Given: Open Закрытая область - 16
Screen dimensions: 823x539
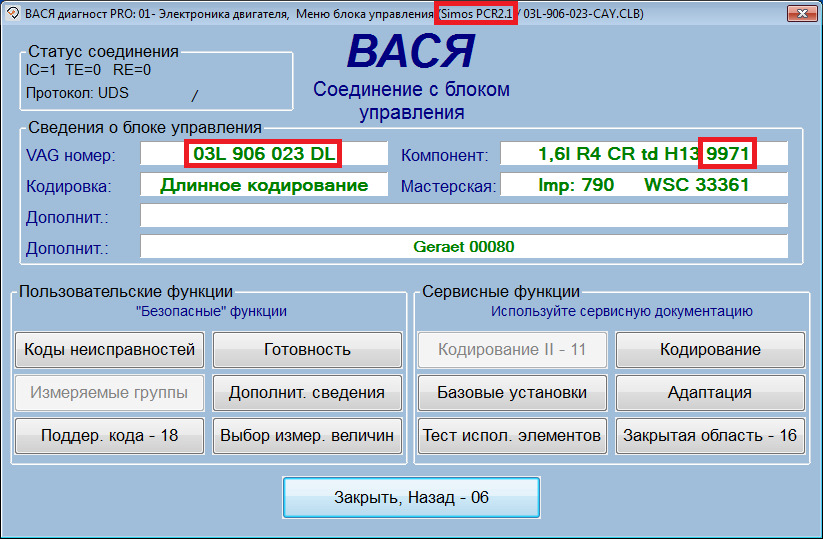Looking at the screenshot, I should click(x=710, y=436).
